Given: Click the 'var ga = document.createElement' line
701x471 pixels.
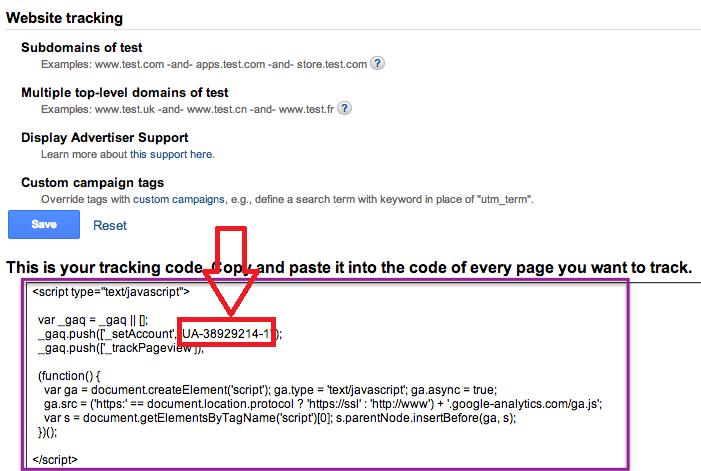Looking at the screenshot, I should pyautogui.click(x=270, y=390).
